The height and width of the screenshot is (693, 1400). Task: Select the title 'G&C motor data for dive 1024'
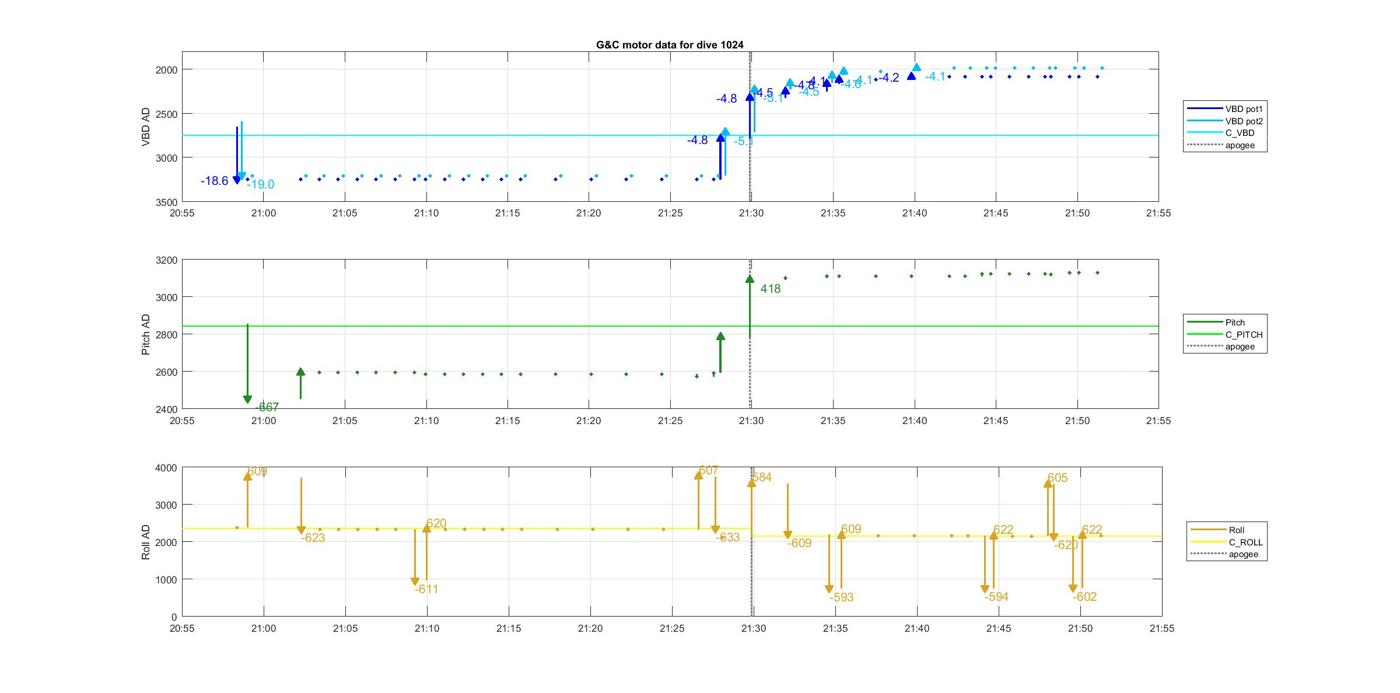pyautogui.click(x=670, y=45)
